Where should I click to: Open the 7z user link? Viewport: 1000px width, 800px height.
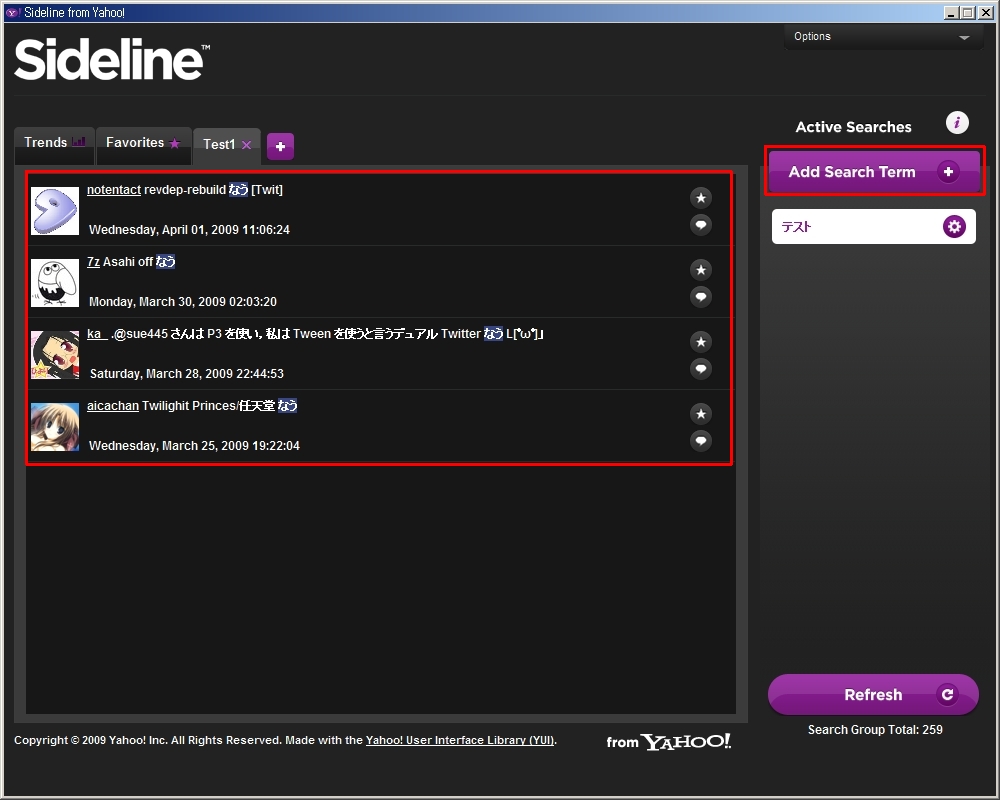tap(93, 262)
